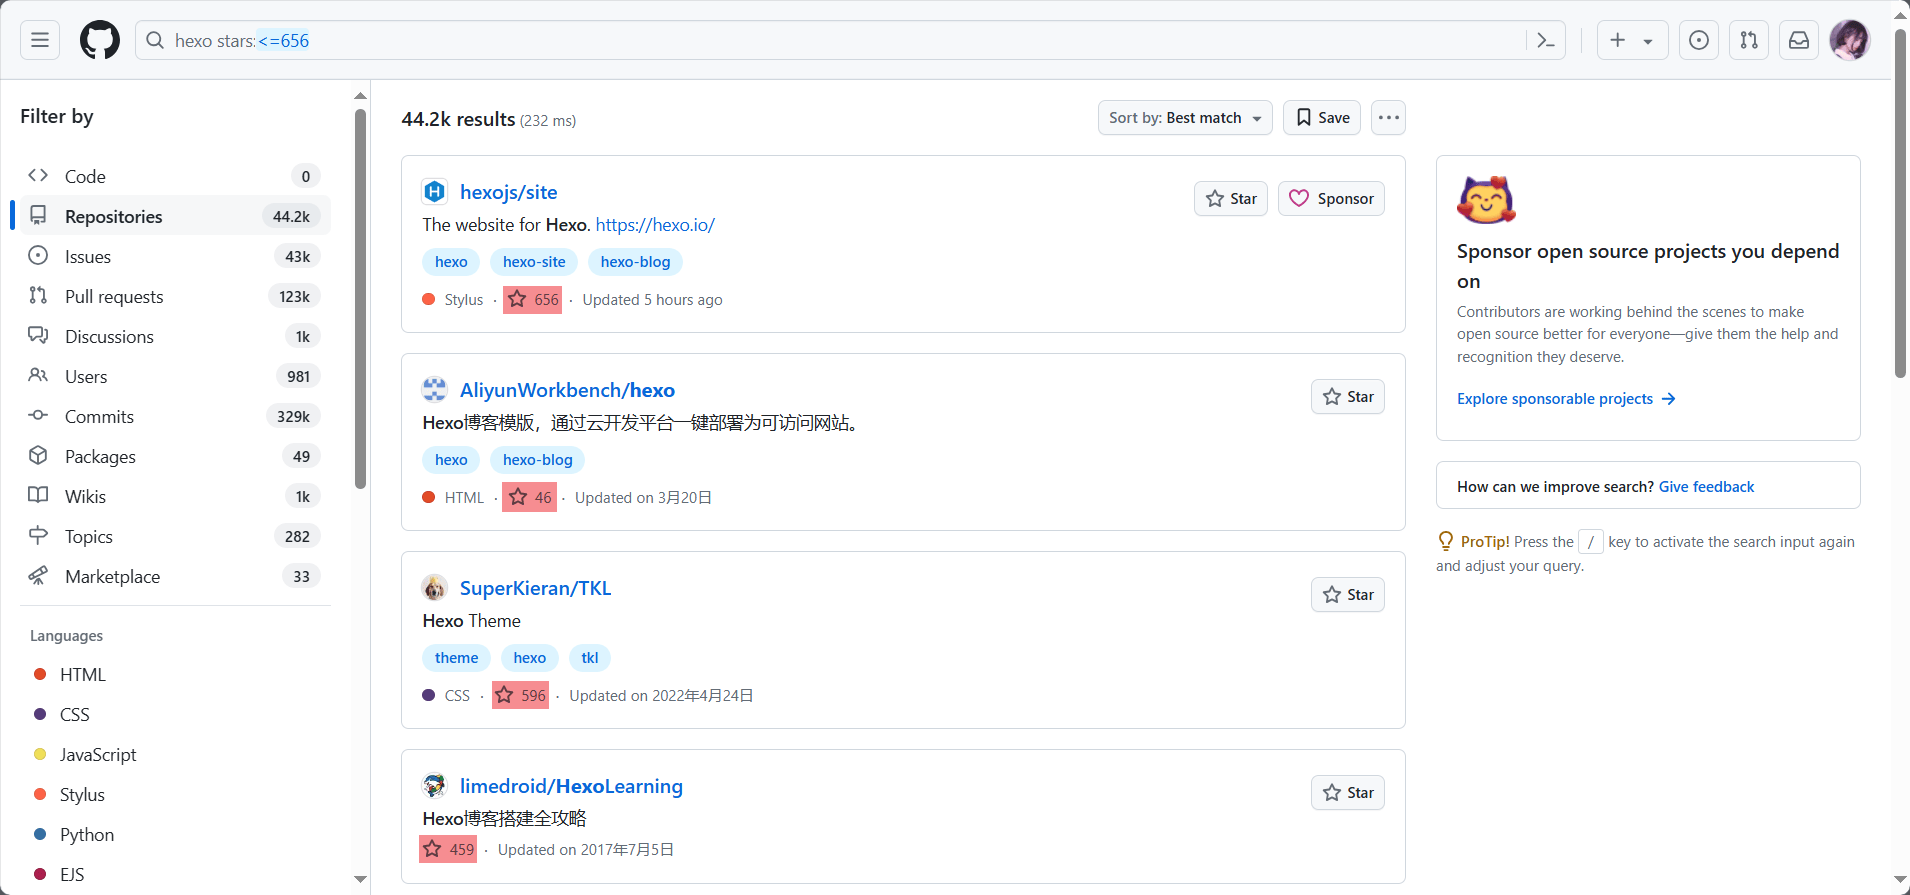This screenshot has width=1910, height=895.
Task: Click the GitHub logo home icon
Action: [x=100, y=40]
